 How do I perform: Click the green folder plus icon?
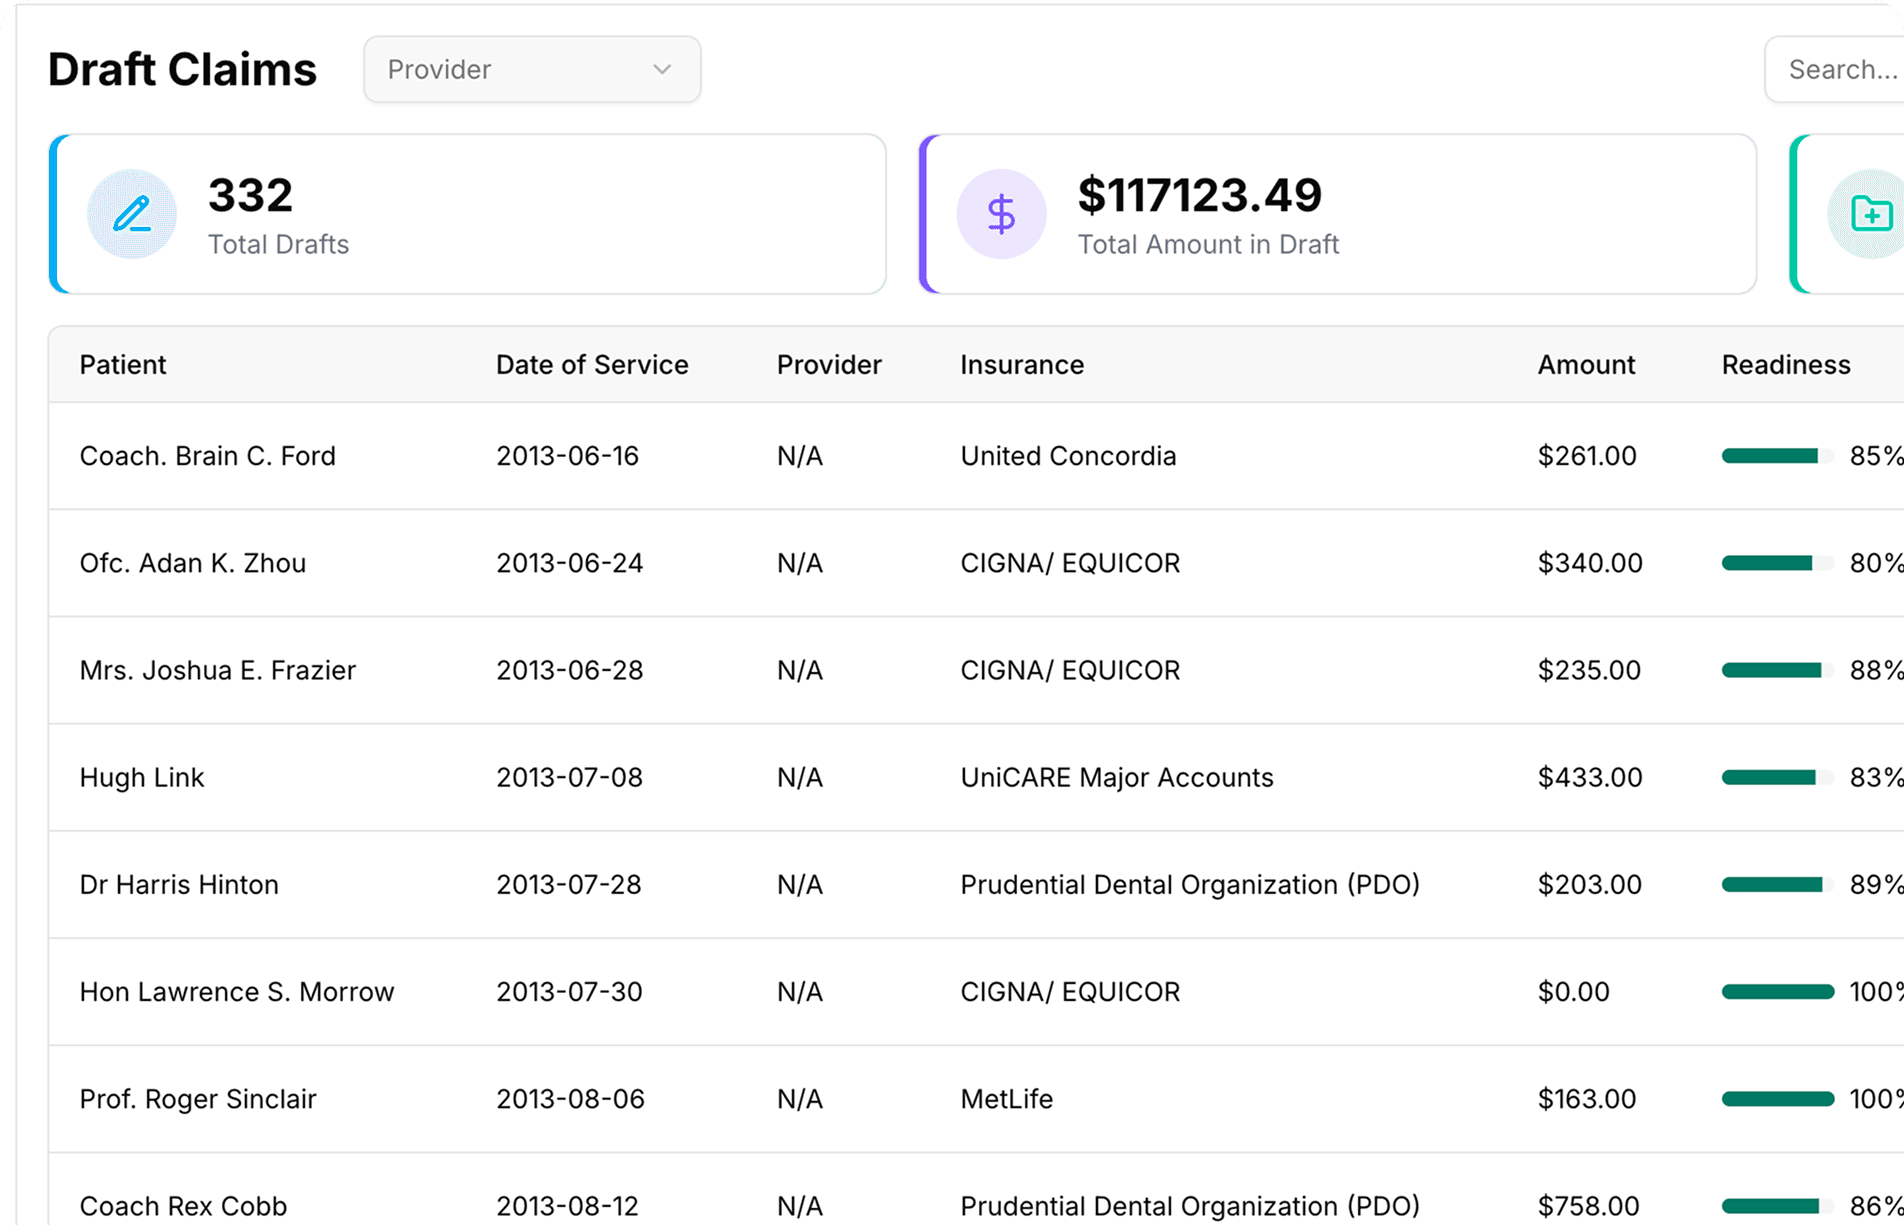pyautogui.click(x=1870, y=214)
